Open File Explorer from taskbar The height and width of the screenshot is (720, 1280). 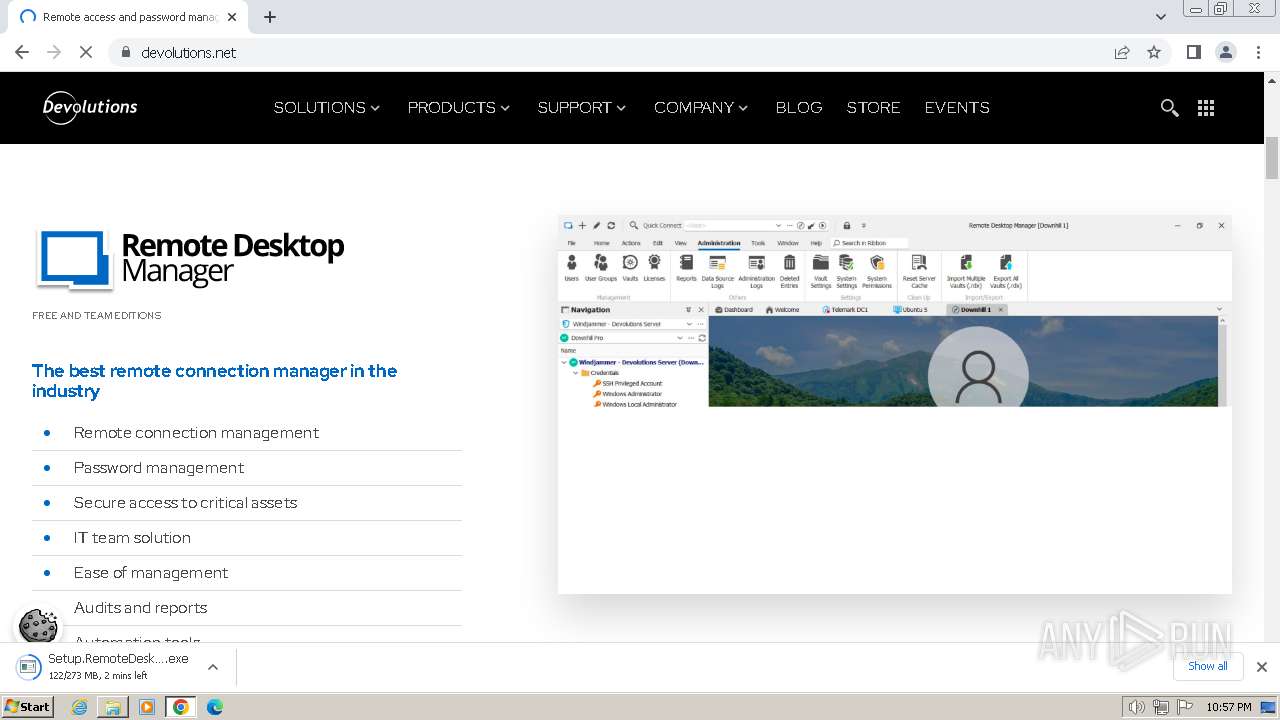click(113, 707)
